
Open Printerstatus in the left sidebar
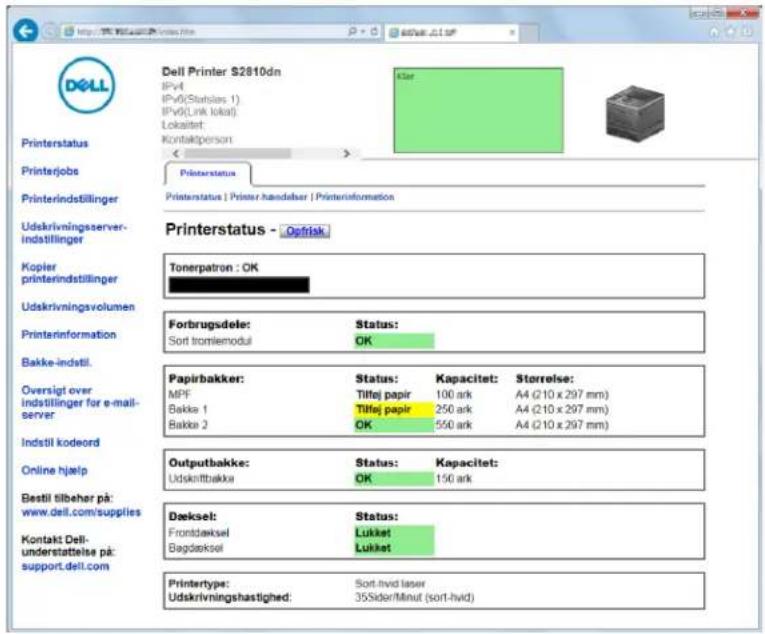pyautogui.click(x=55, y=143)
